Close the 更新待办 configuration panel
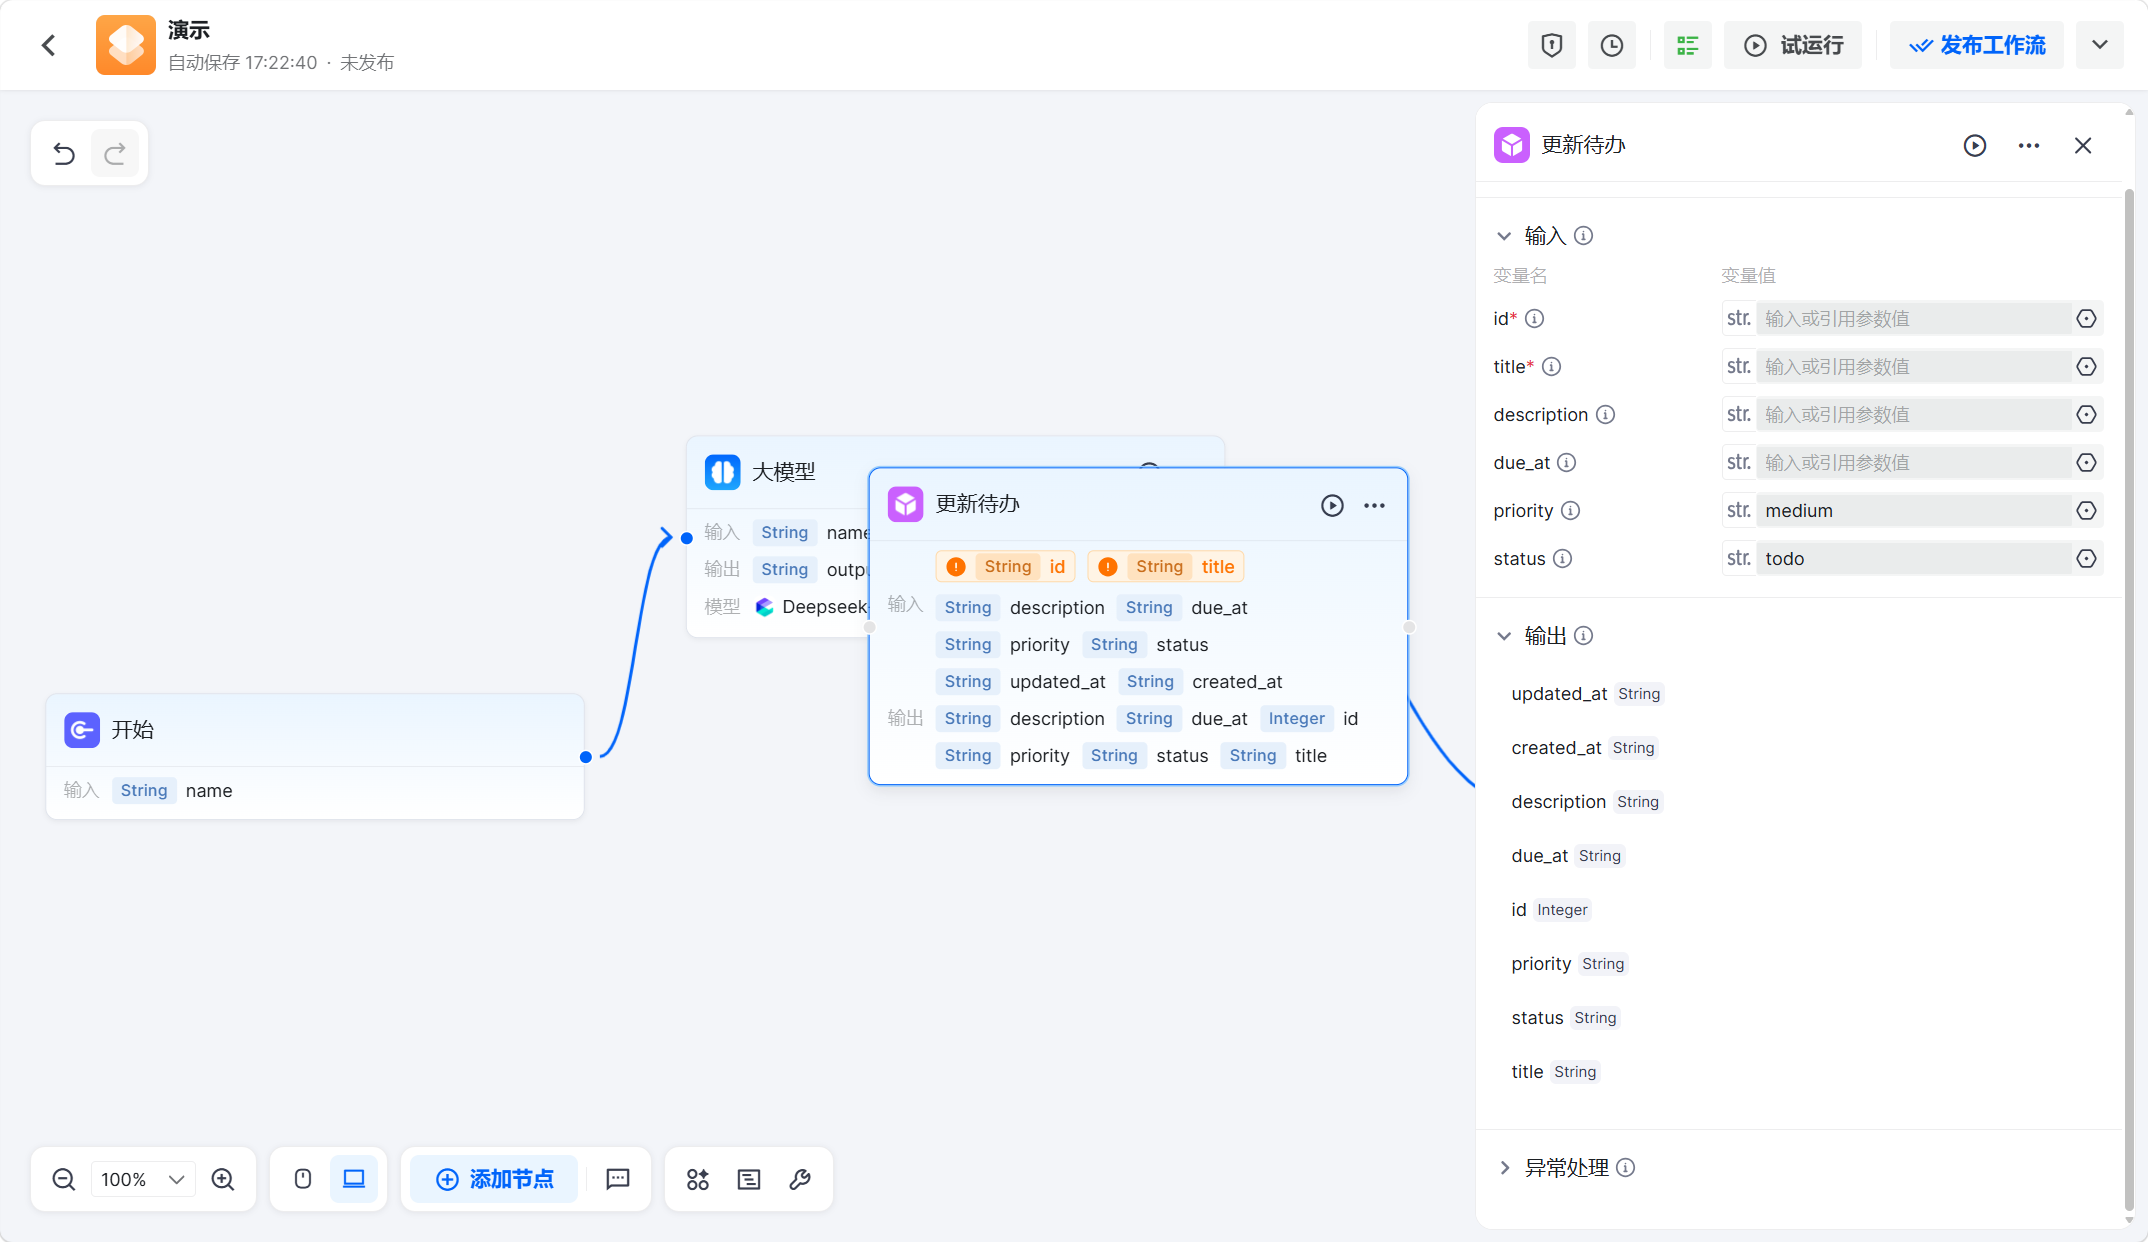 coord(2083,146)
